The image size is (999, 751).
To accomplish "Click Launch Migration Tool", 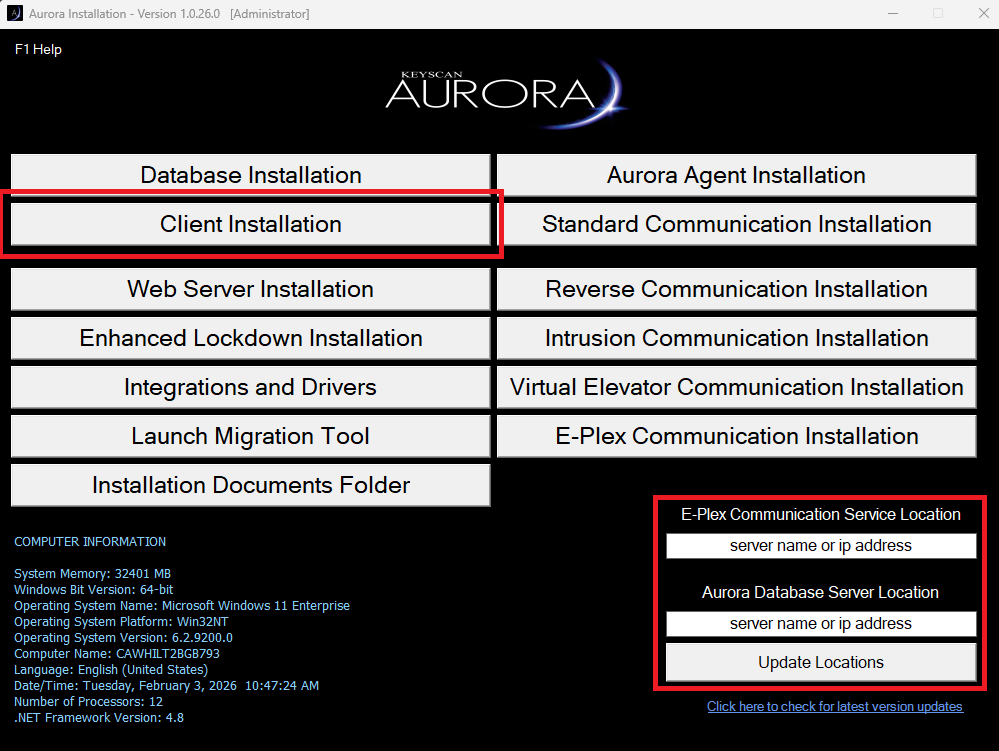I will tap(250, 436).
